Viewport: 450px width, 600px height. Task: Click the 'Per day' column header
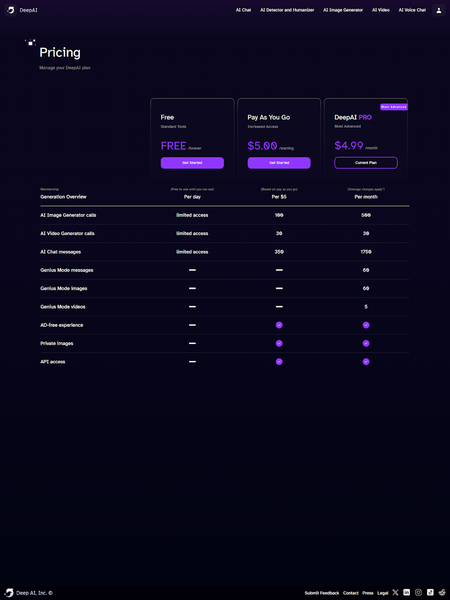click(192, 197)
